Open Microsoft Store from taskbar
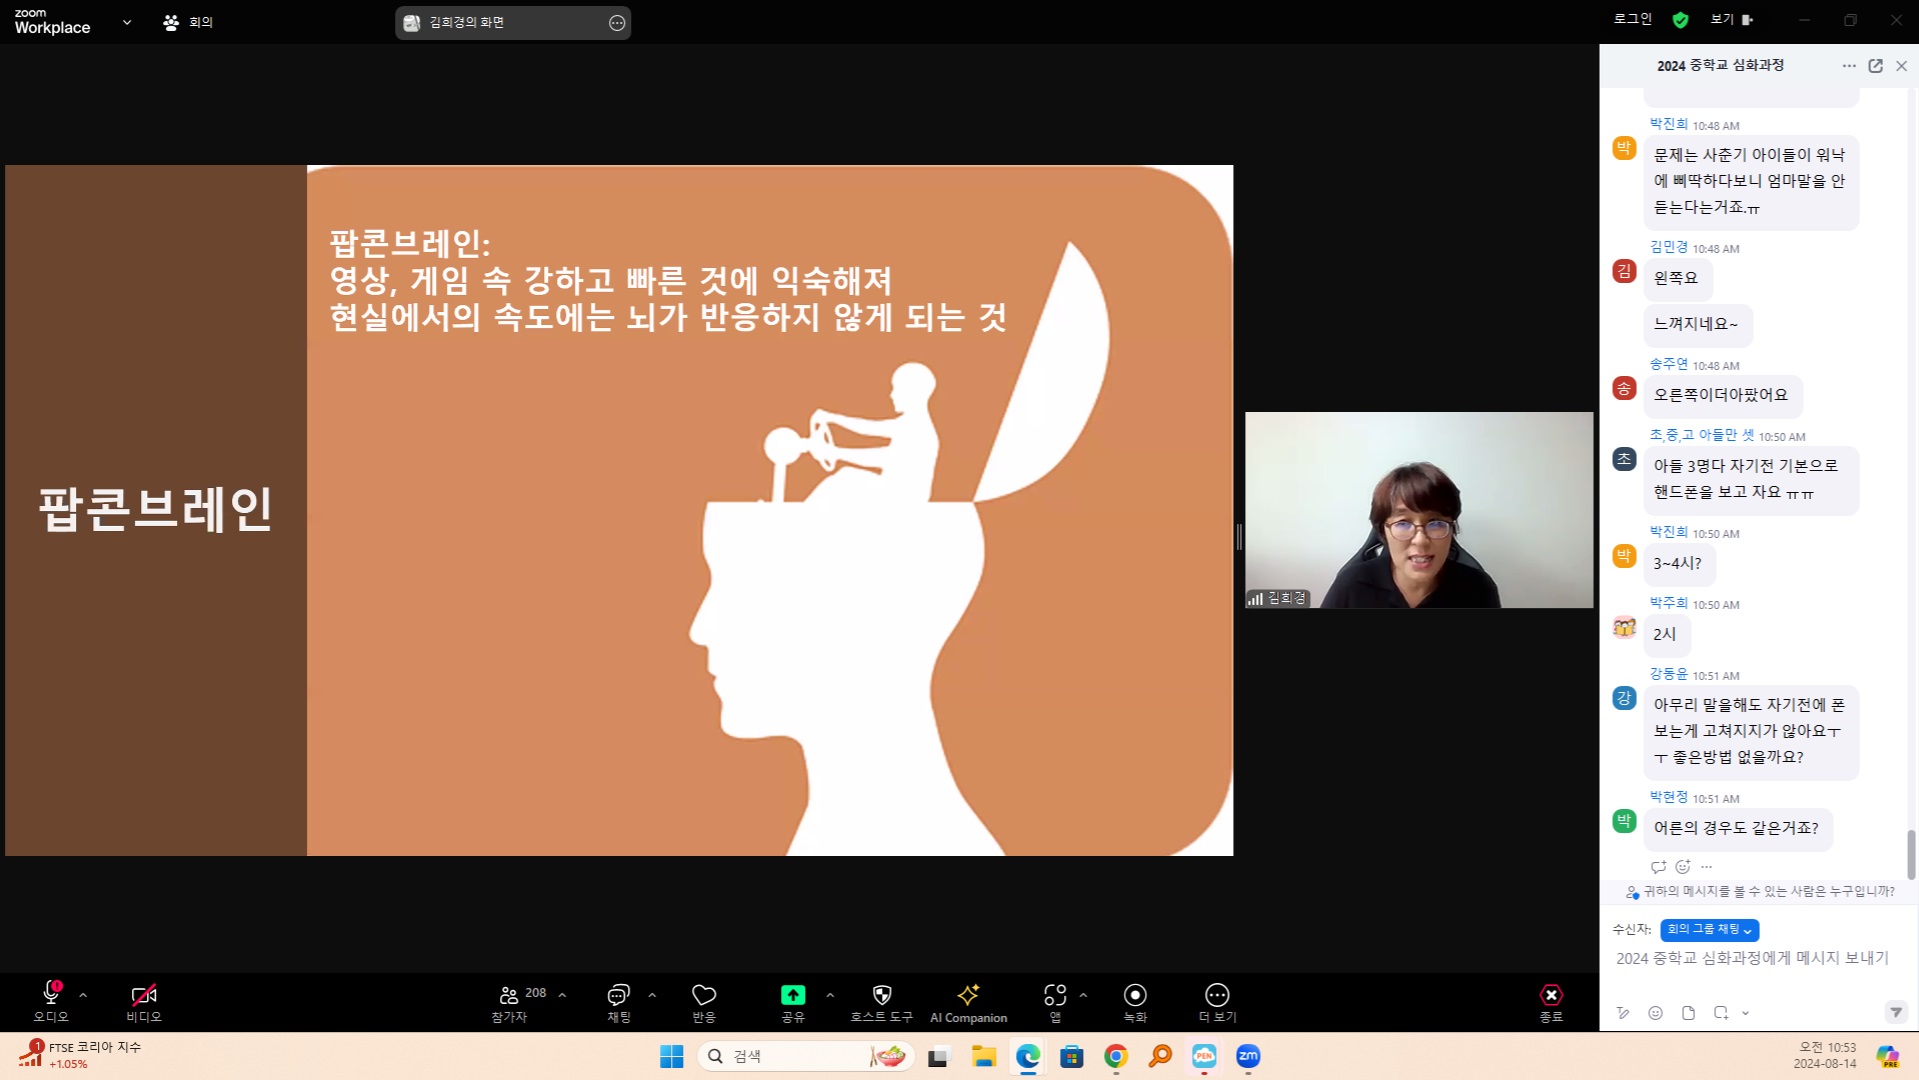 click(x=1072, y=1057)
